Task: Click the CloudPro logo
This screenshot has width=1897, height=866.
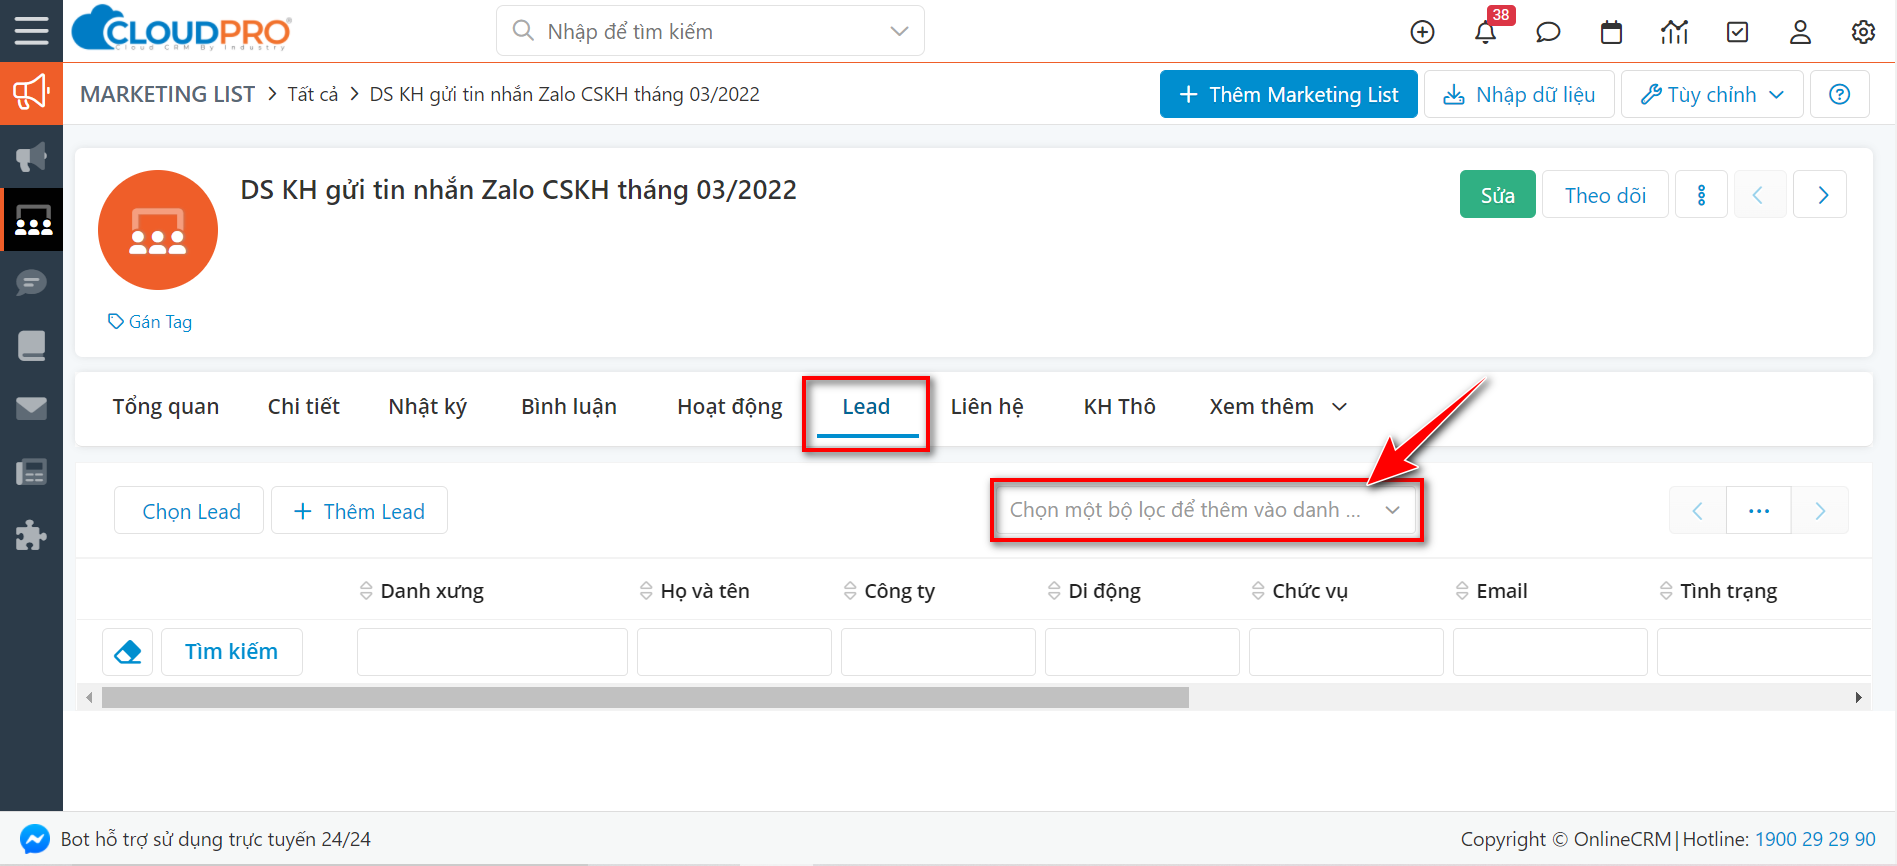Action: (181, 29)
